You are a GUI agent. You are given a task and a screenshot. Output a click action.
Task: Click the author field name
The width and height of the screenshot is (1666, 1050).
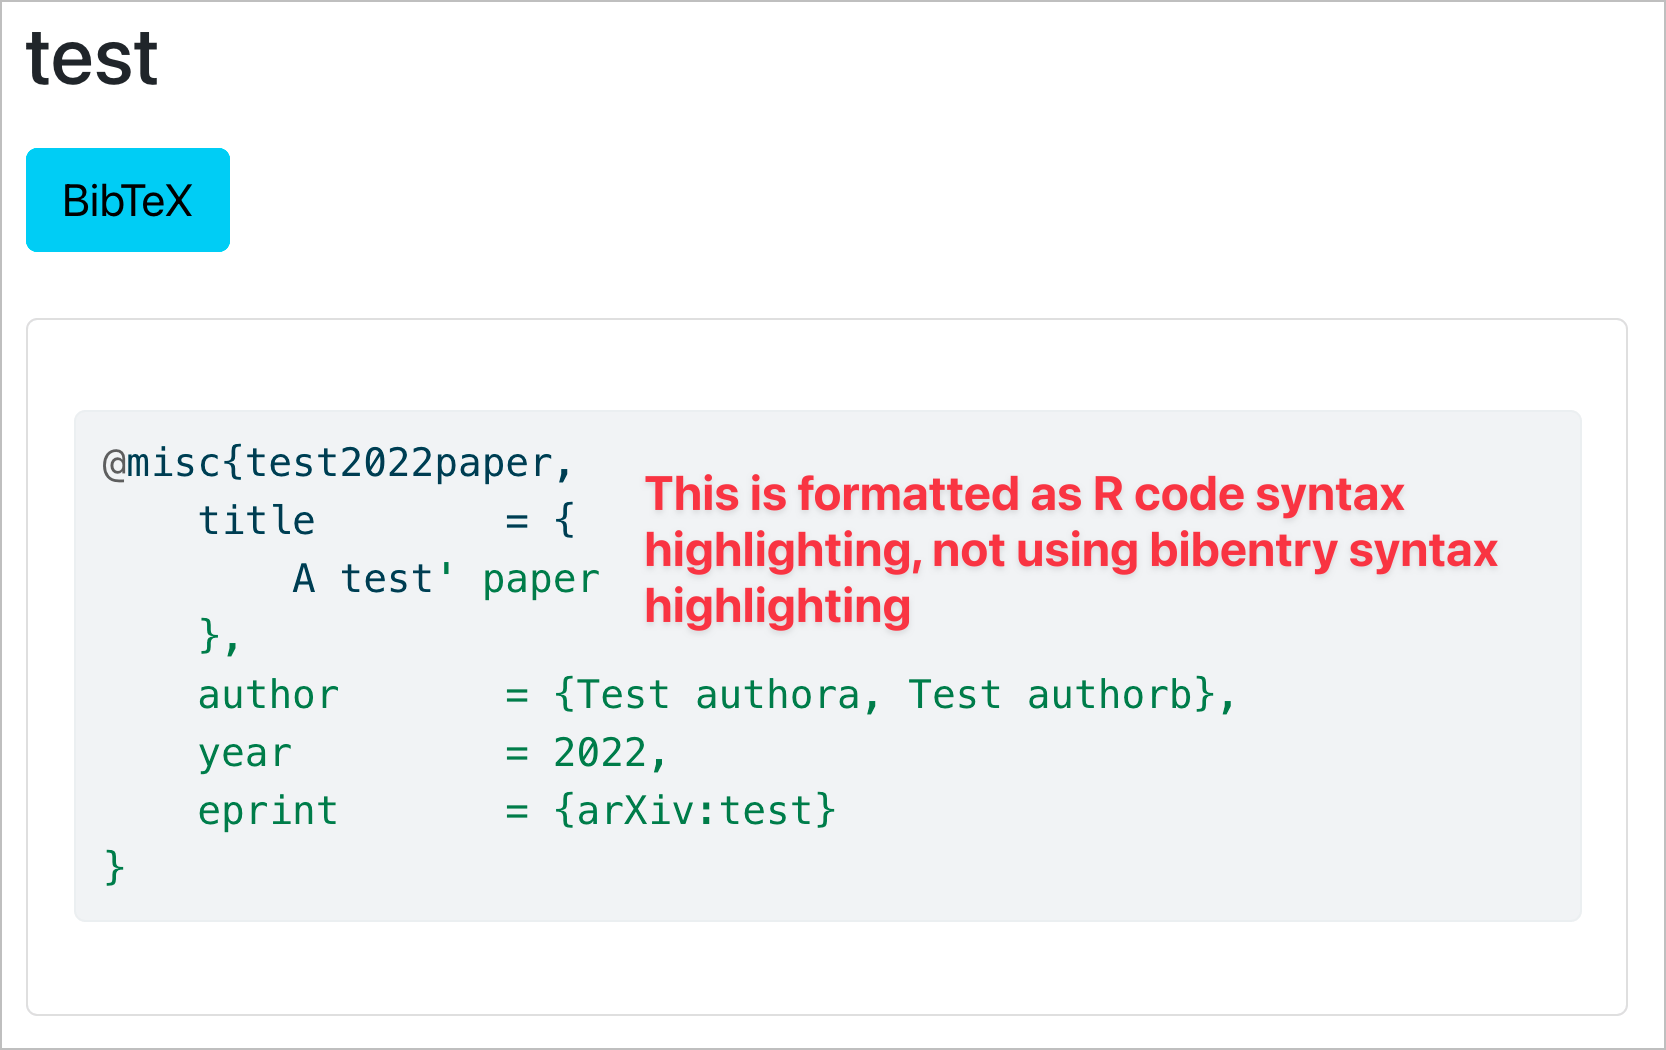268,693
